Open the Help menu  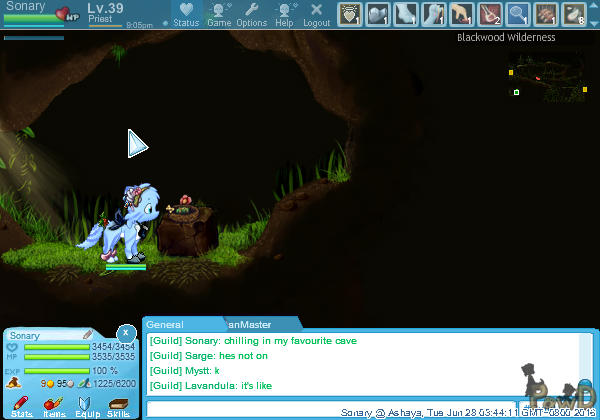[284, 14]
